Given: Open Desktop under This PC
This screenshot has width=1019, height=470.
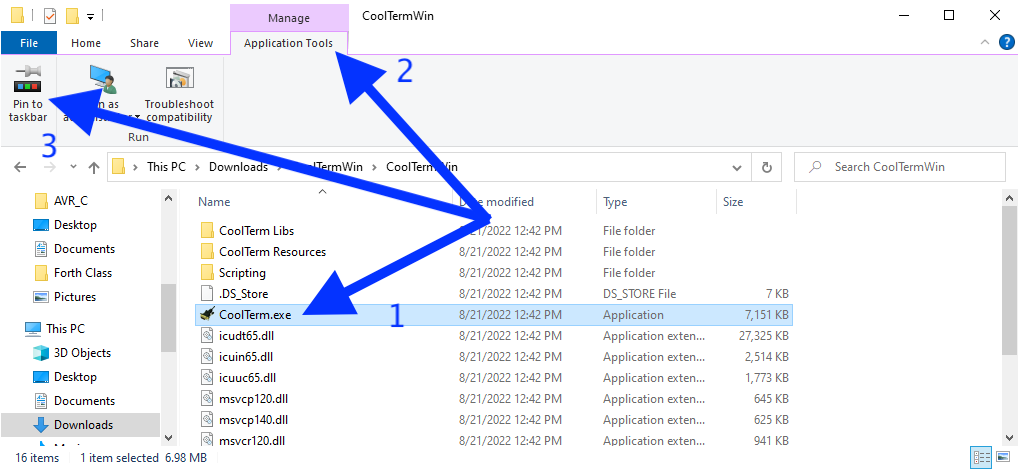Looking at the screenshot, I should tap(75, 377).
